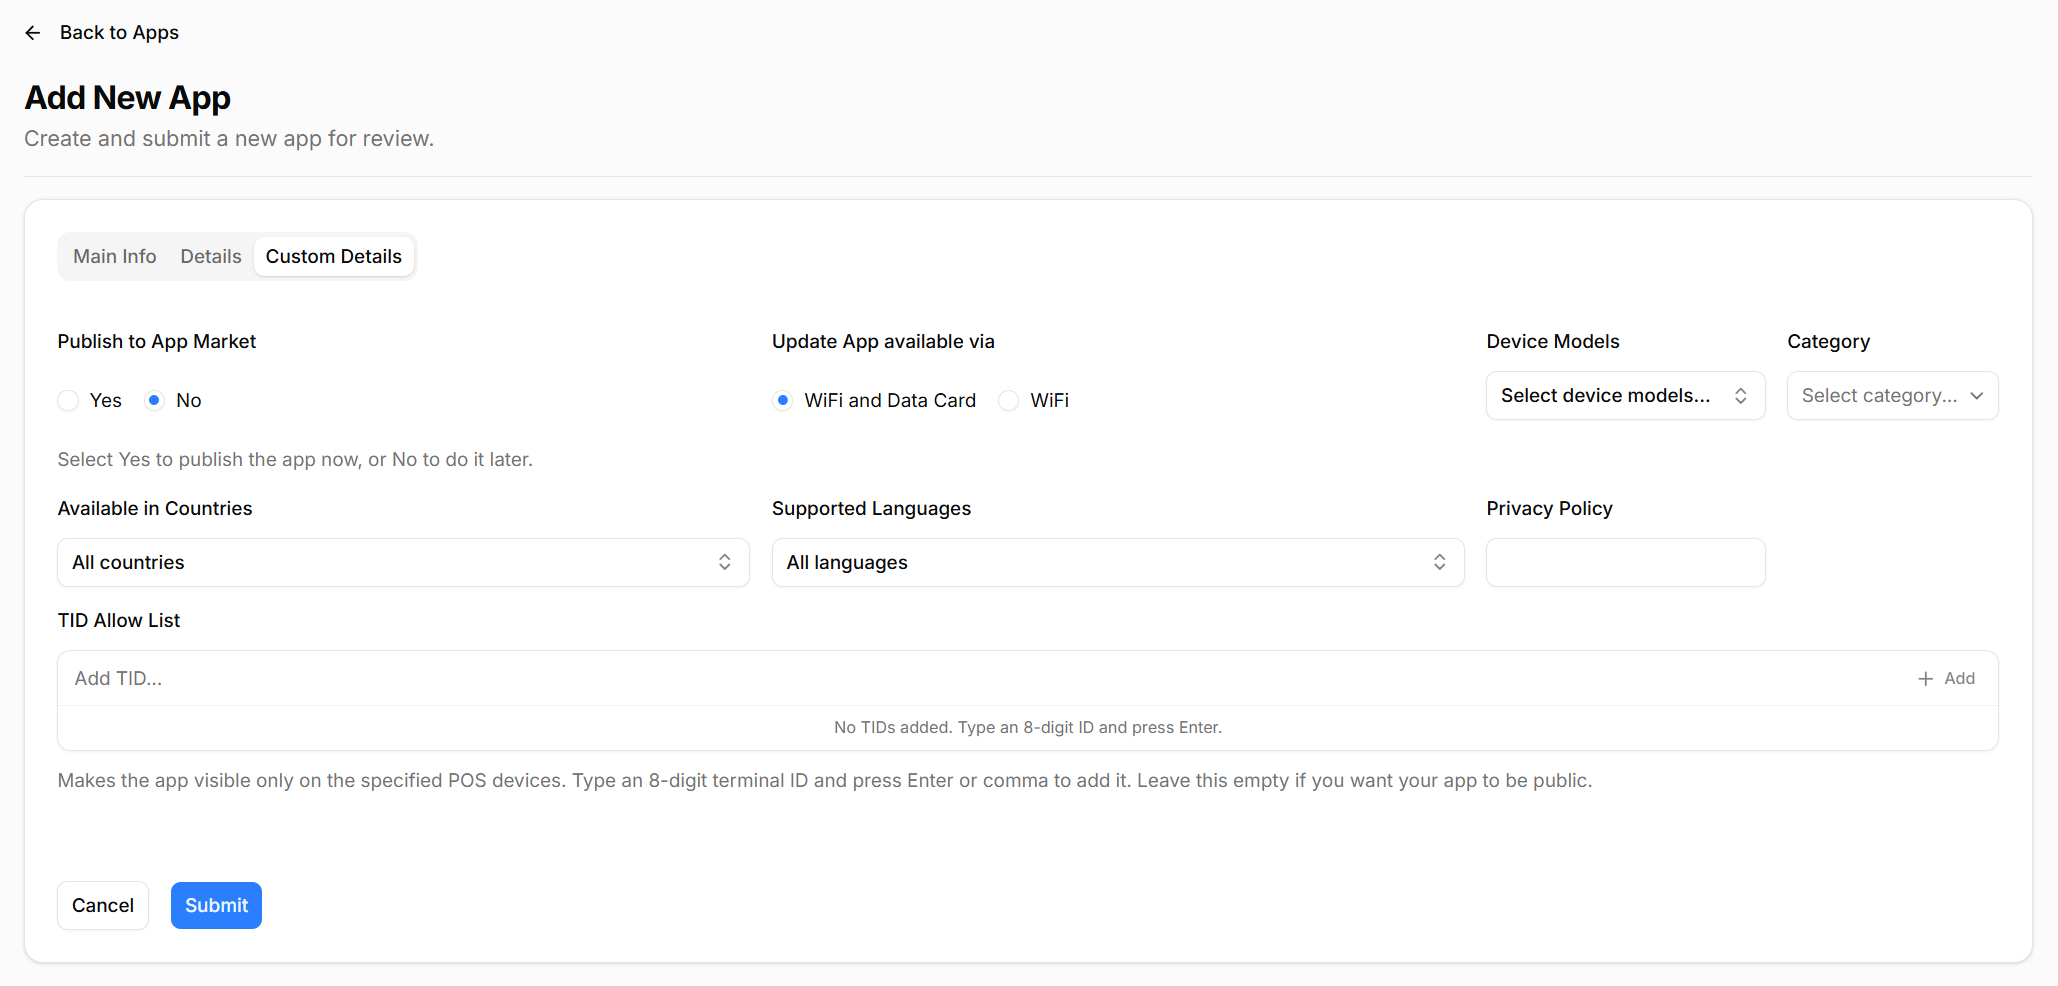Open the Available in Countries dropdown
Image resolution: width=2058 pixels, height=986 pixels.
tap(402, 562)
